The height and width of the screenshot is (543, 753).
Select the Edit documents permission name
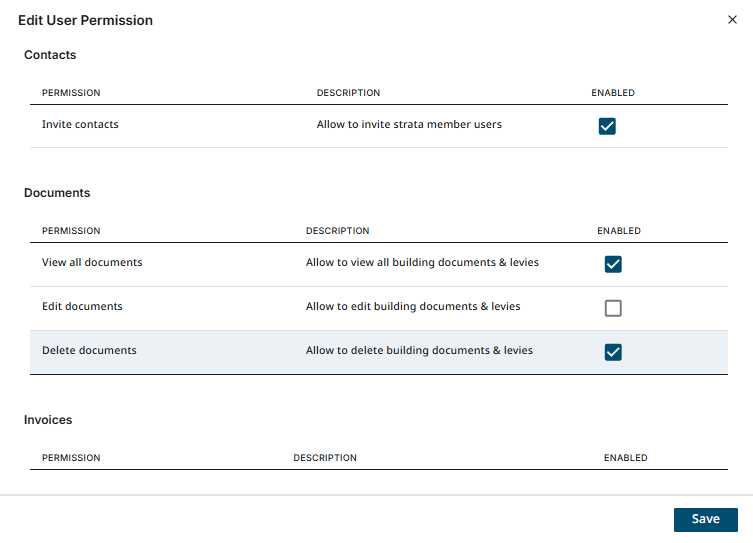82,307
